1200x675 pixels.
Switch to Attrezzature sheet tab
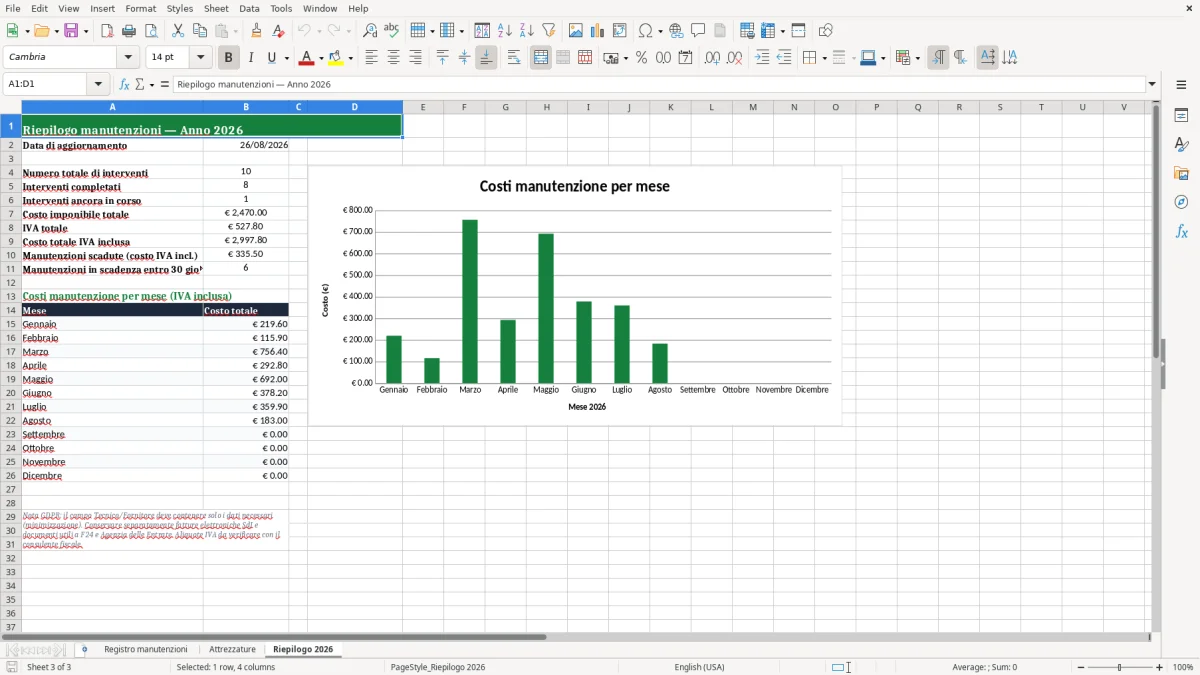coord(232,649)
